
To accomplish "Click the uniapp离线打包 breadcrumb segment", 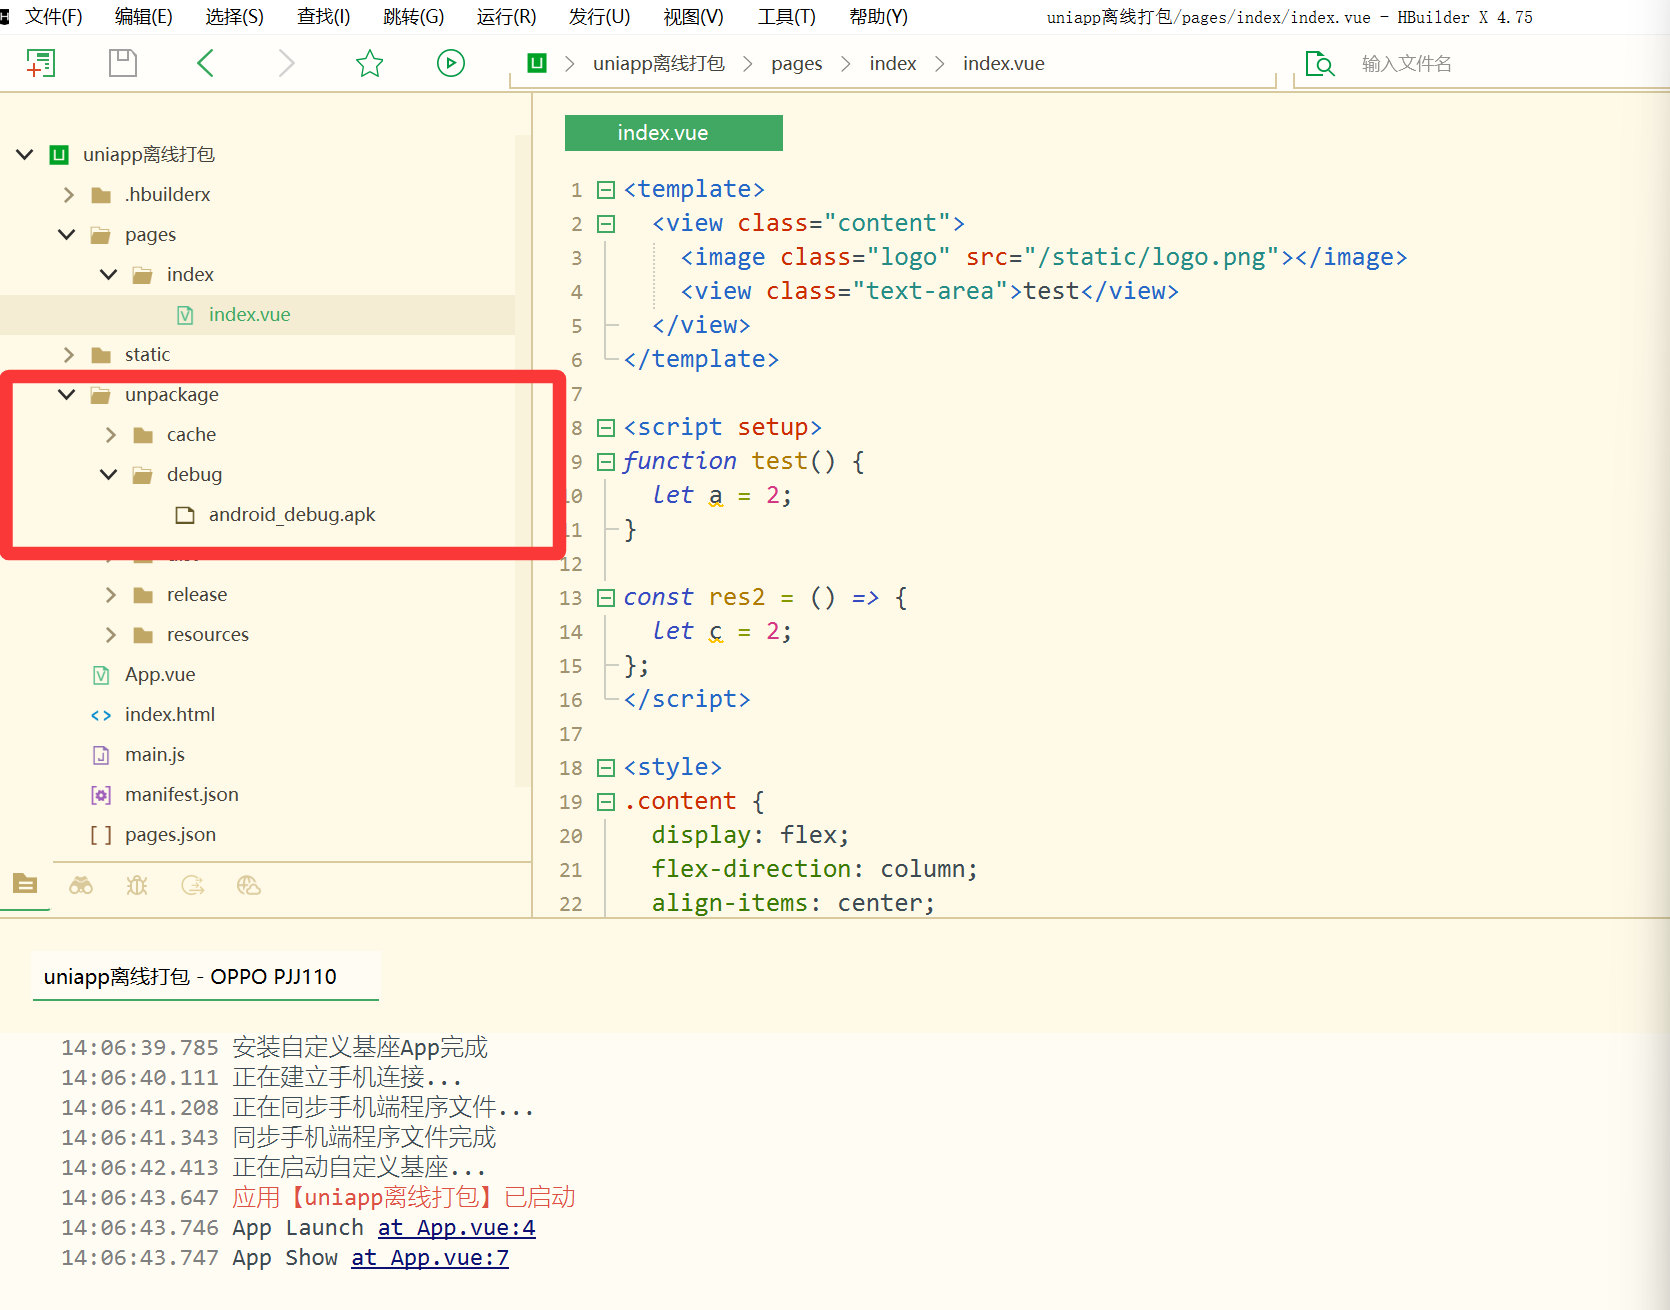I will 659,64.
